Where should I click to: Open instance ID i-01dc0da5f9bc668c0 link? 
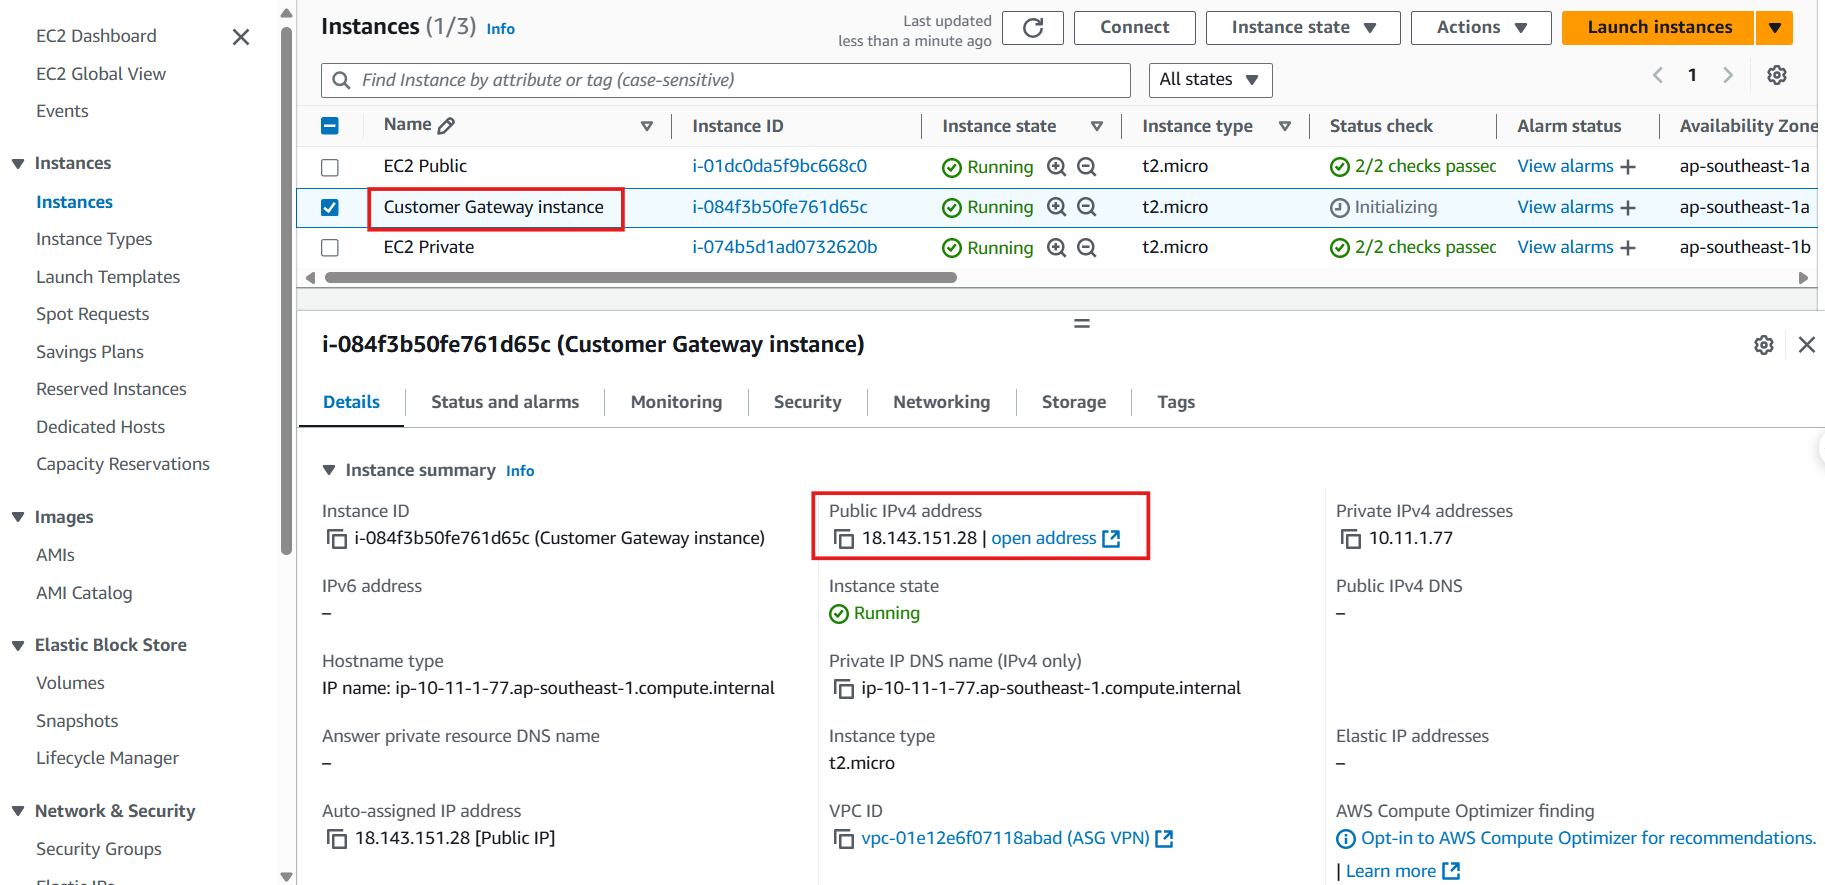point(779,166)
